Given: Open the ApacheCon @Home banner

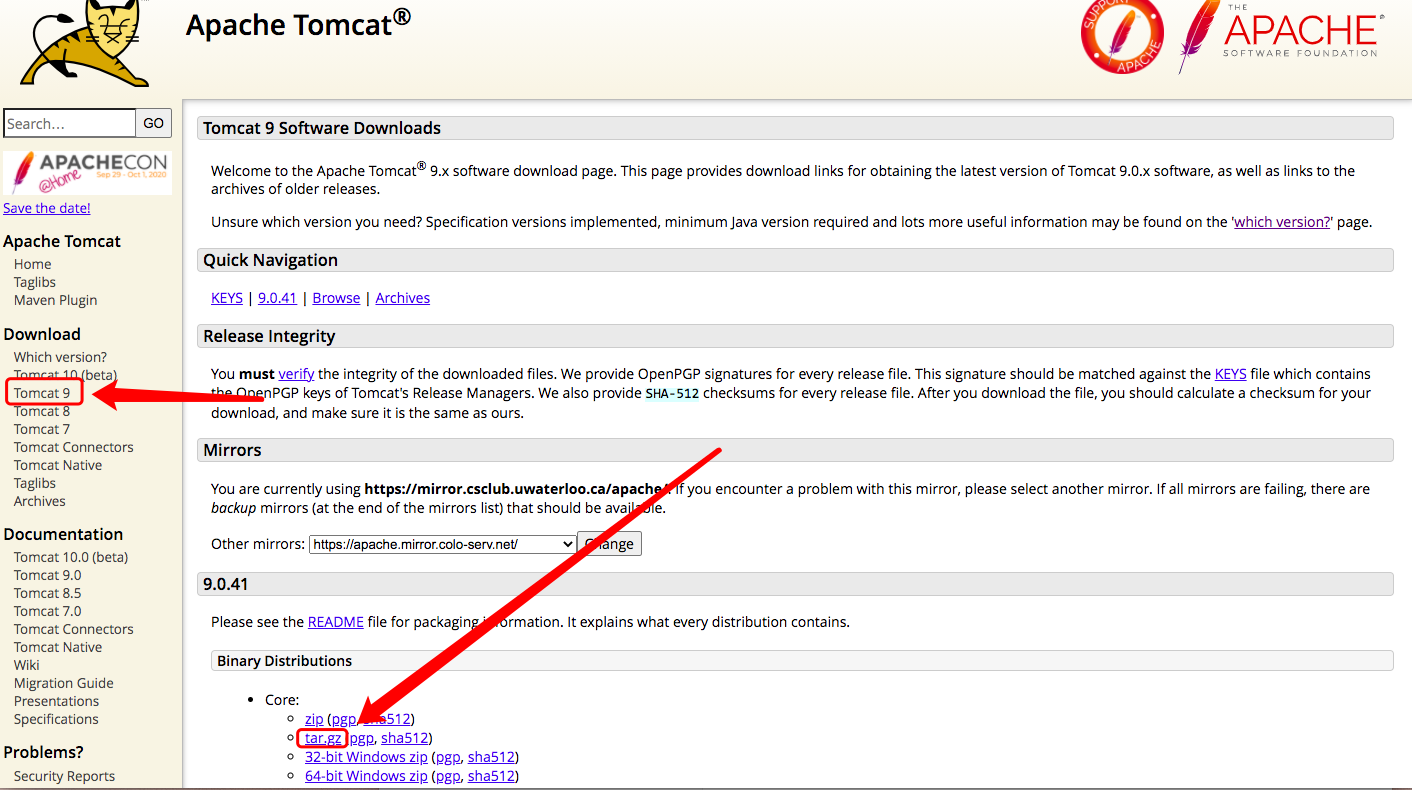Looking at the screenshot, I should [x=87, y=172].
